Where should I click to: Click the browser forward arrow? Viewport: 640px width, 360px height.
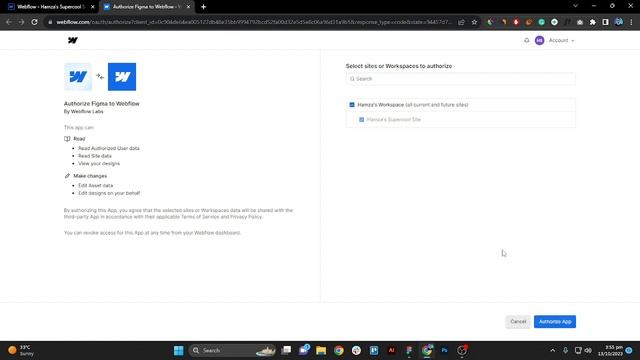click(x=21, y=22)
